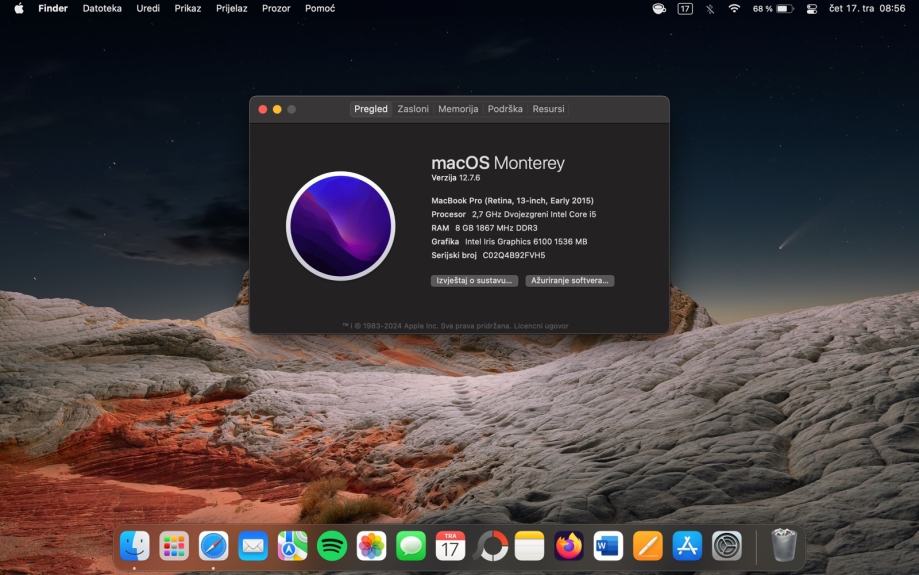Open the App Store dock icon
Screen dimensions: 919x575
pyautogui.click(x=687, y=546)
